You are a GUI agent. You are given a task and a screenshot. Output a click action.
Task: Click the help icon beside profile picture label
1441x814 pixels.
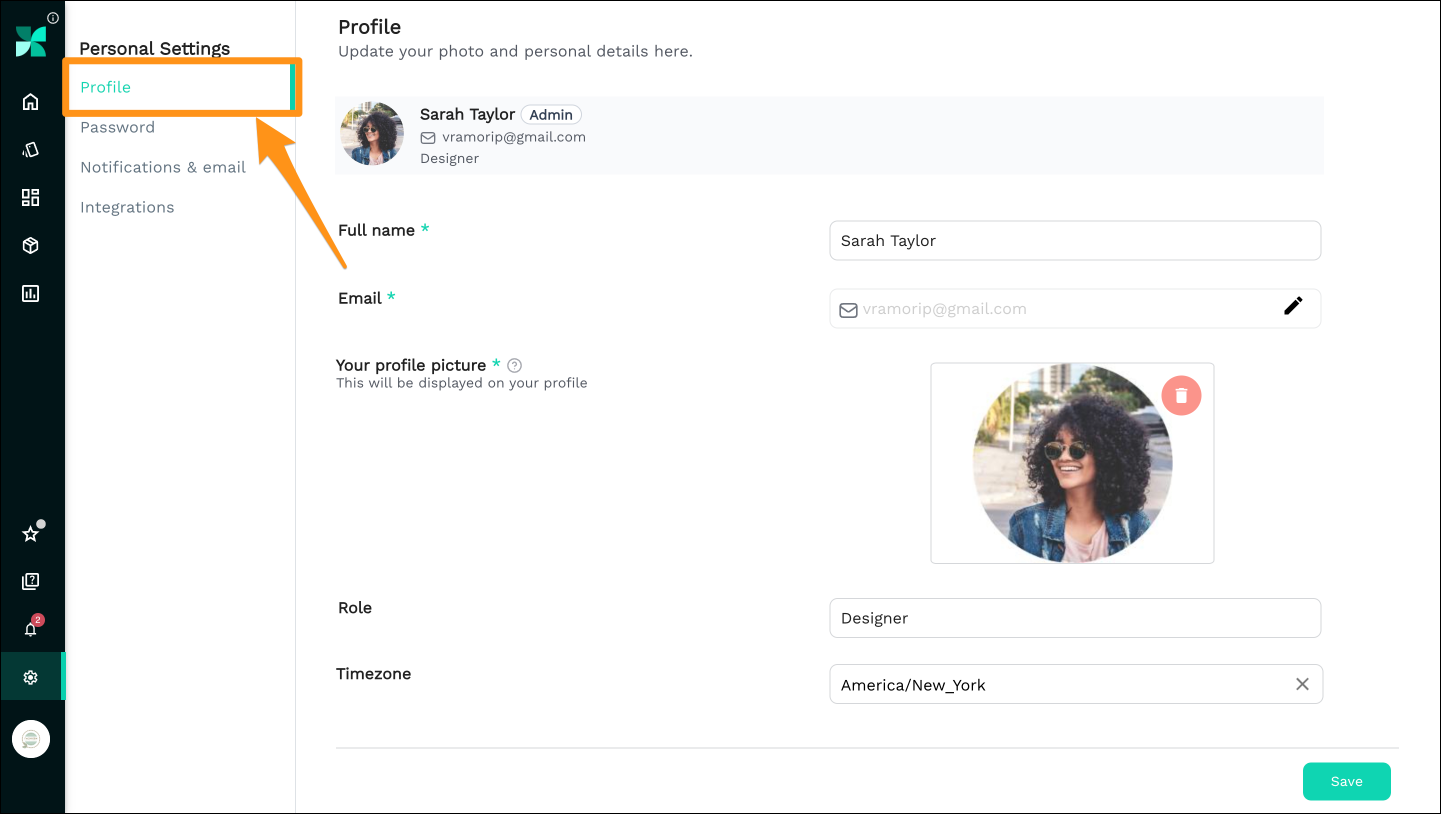(515, 366)
